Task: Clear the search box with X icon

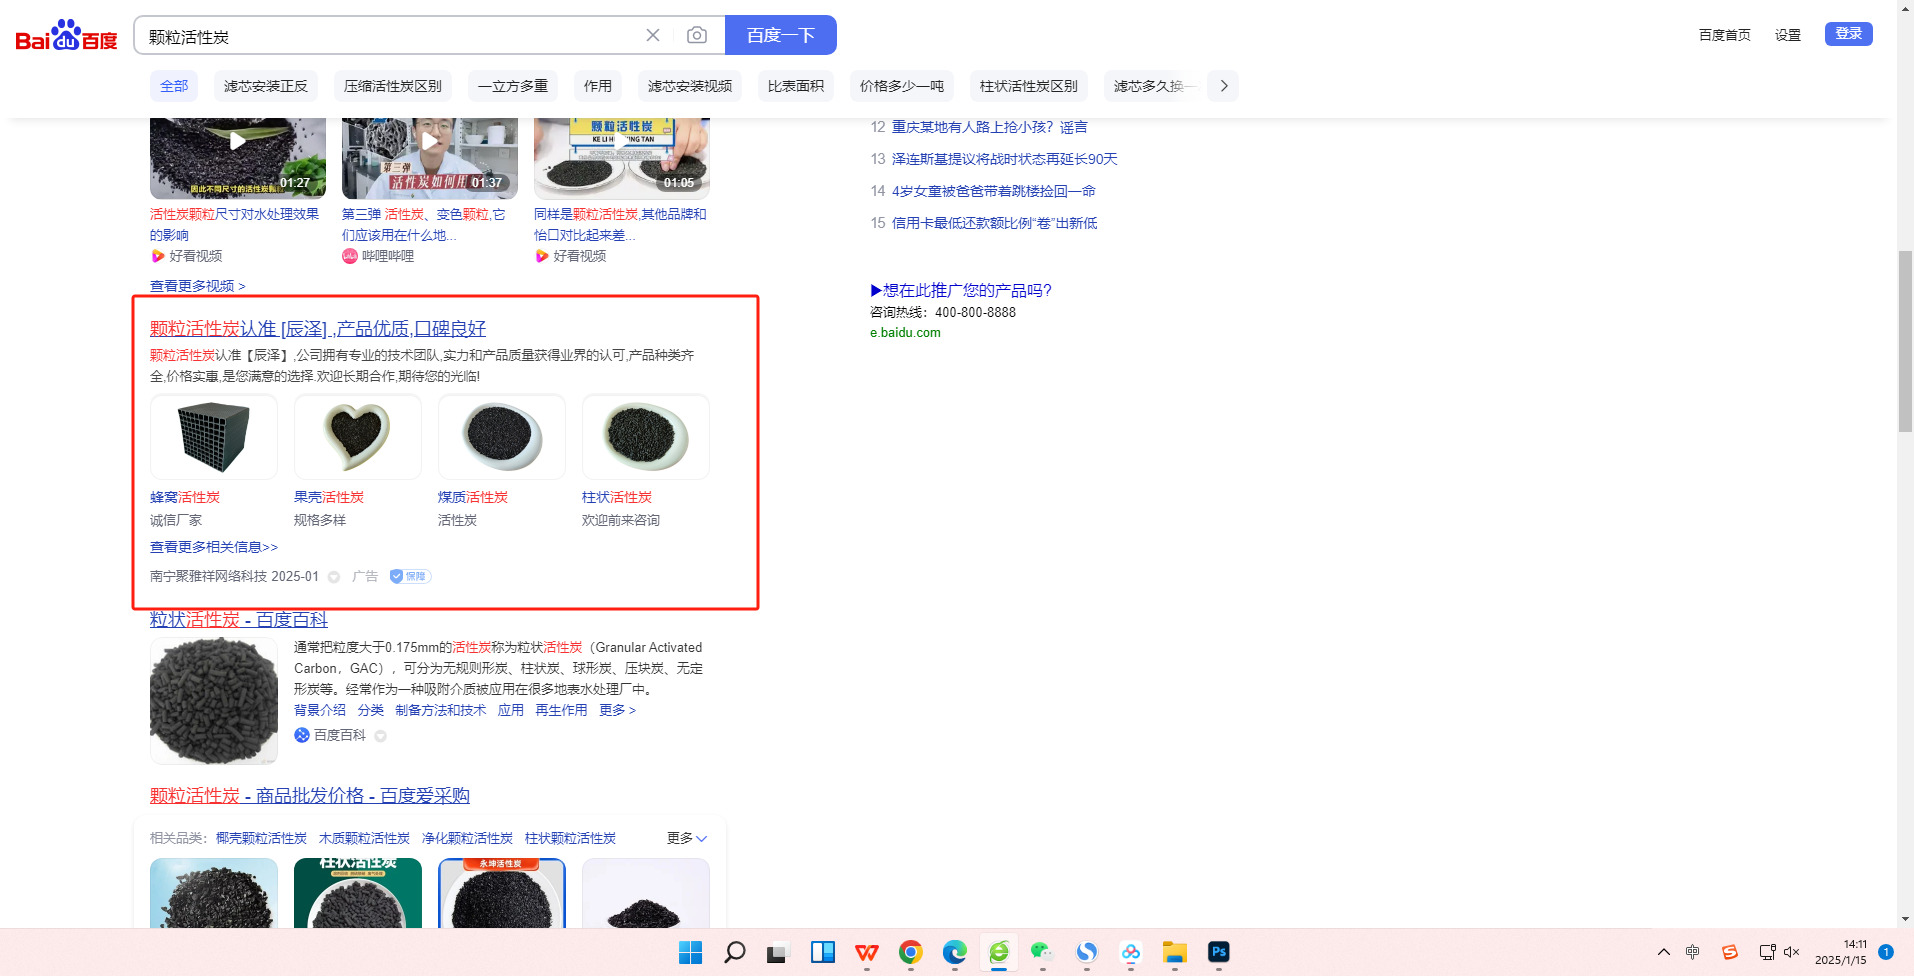Action: click(653, 36)
